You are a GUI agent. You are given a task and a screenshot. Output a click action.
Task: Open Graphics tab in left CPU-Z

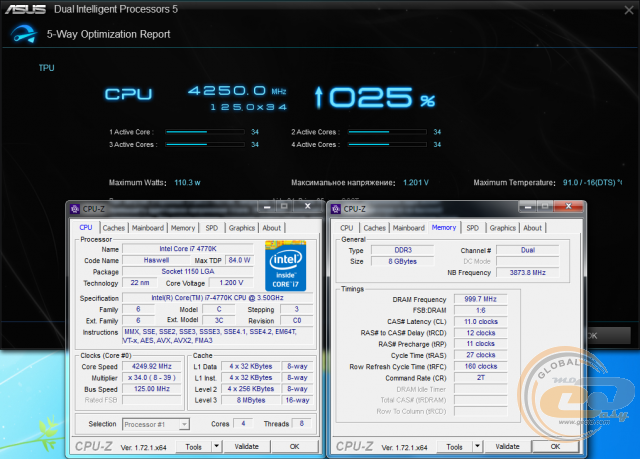tap(242, 228)
